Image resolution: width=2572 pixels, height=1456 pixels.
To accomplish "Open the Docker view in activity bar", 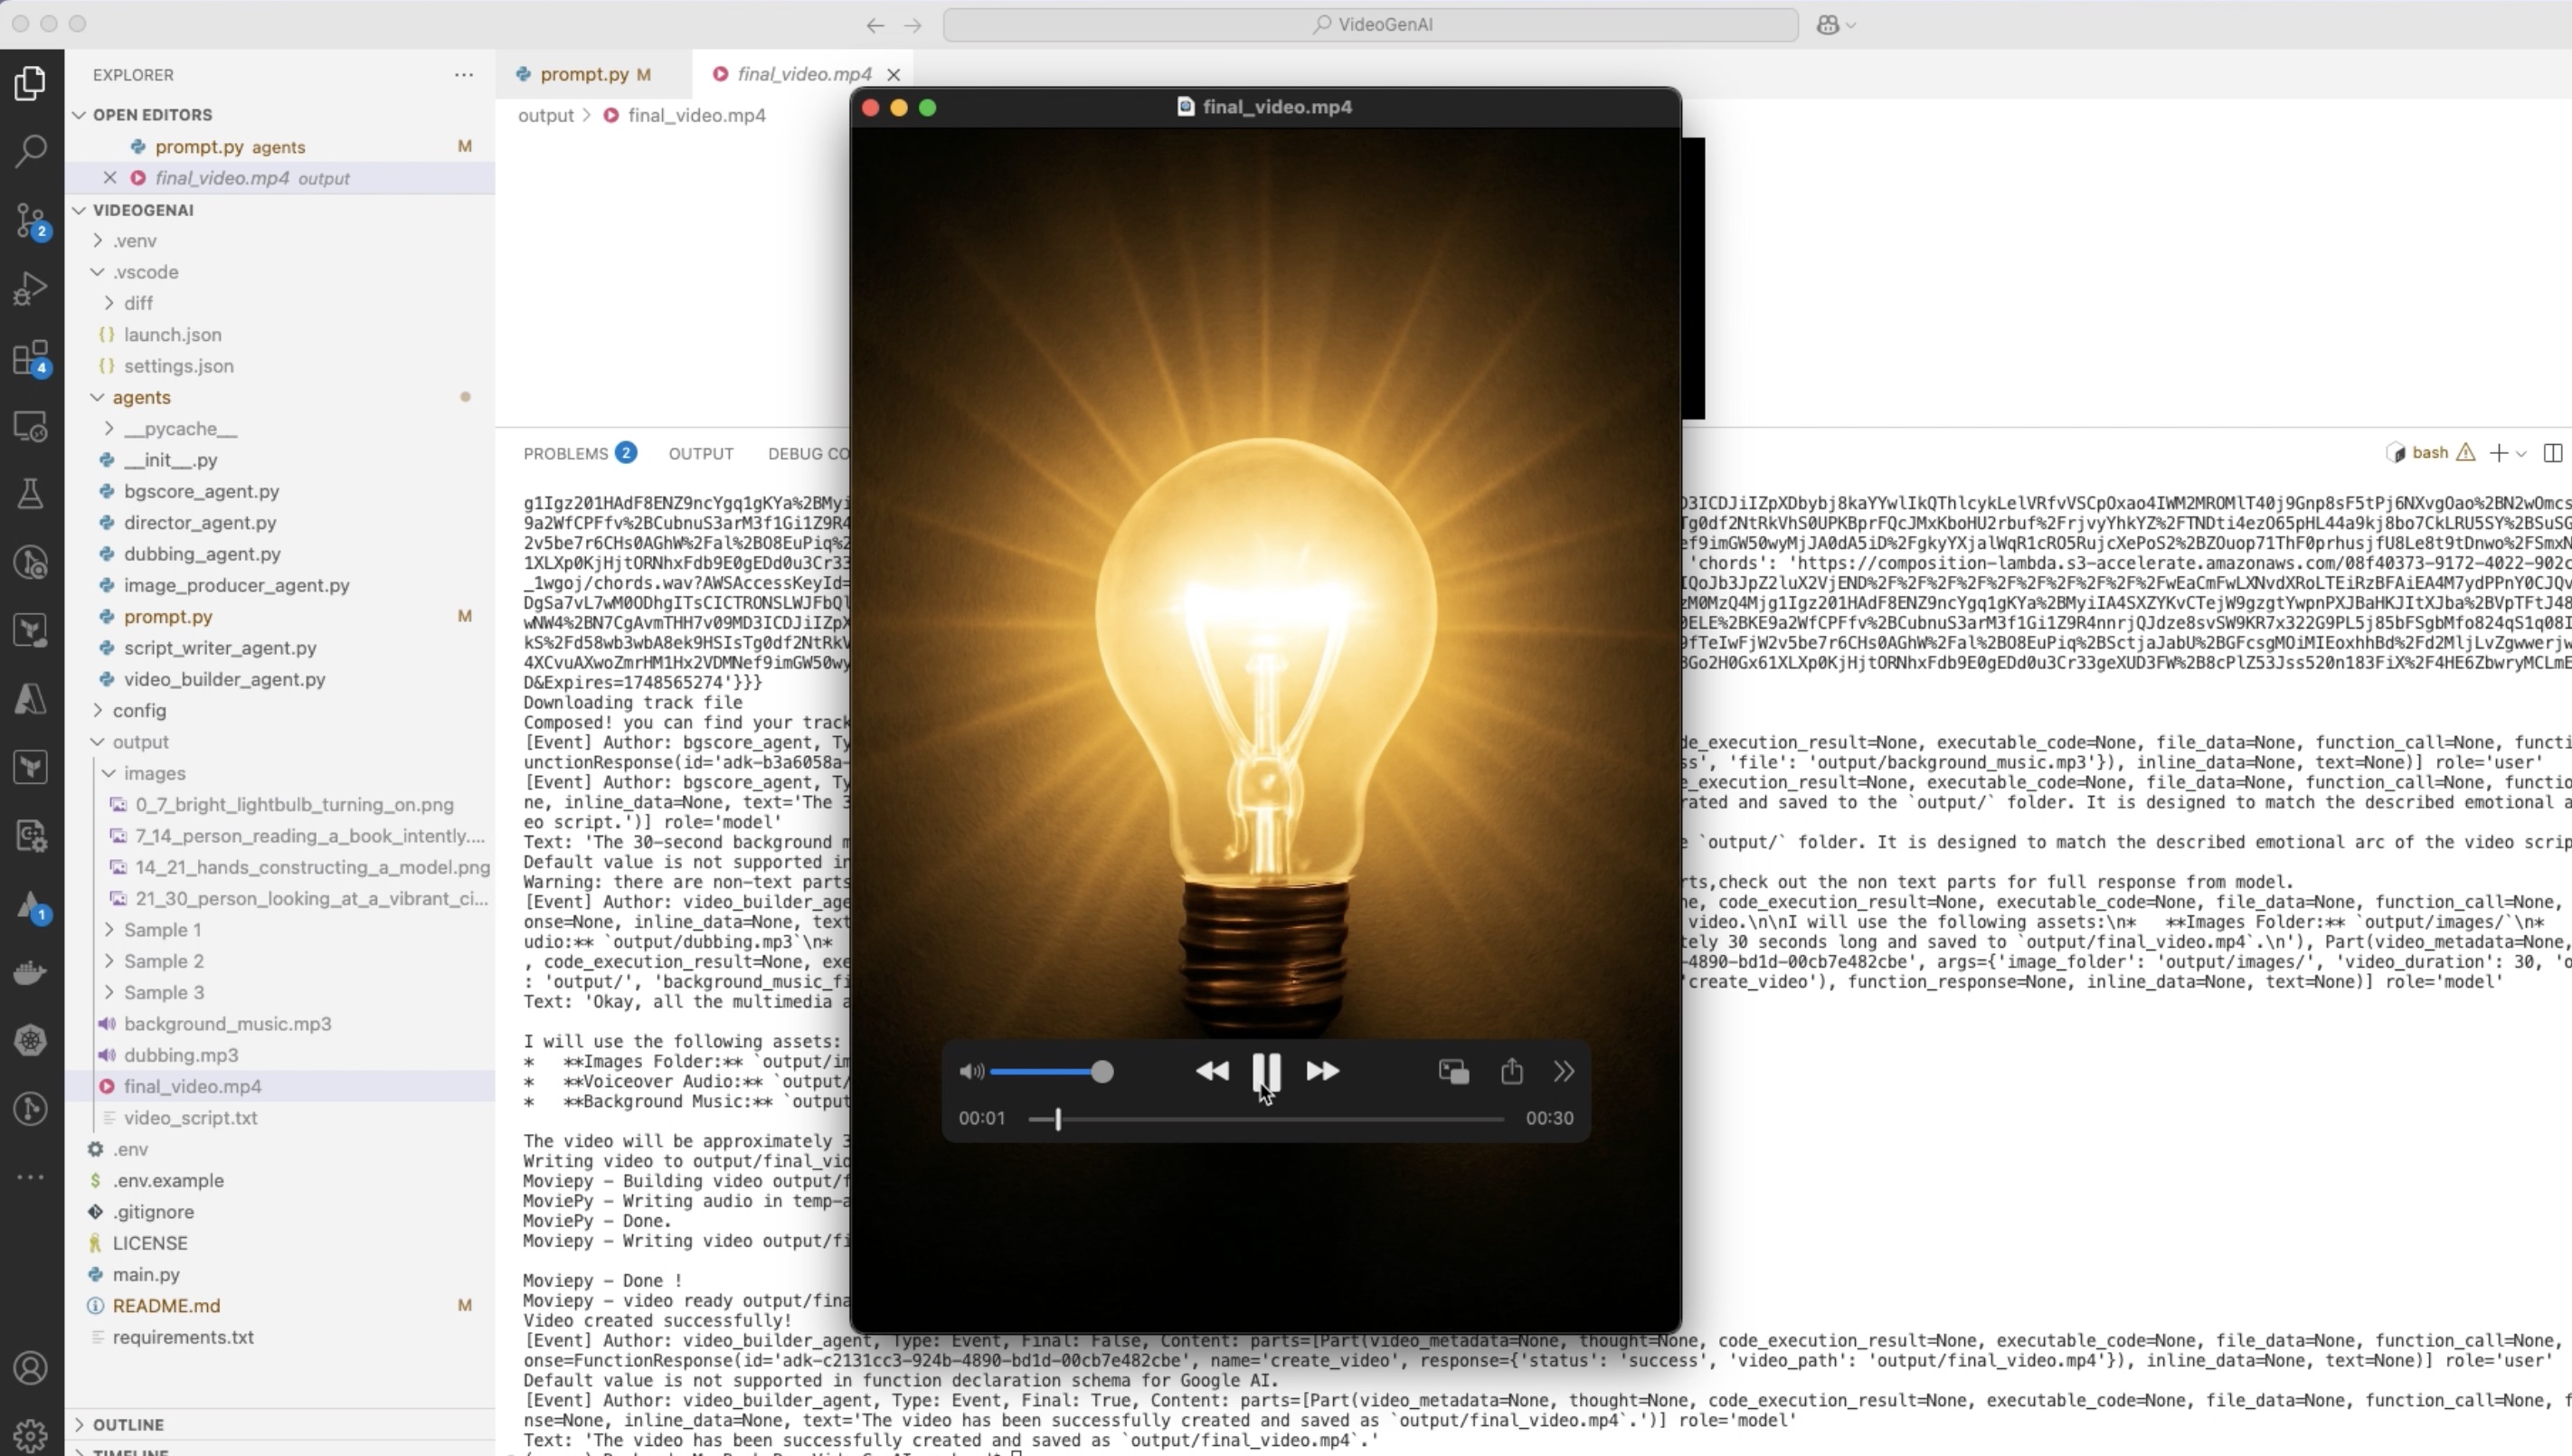I will (30, 972).
